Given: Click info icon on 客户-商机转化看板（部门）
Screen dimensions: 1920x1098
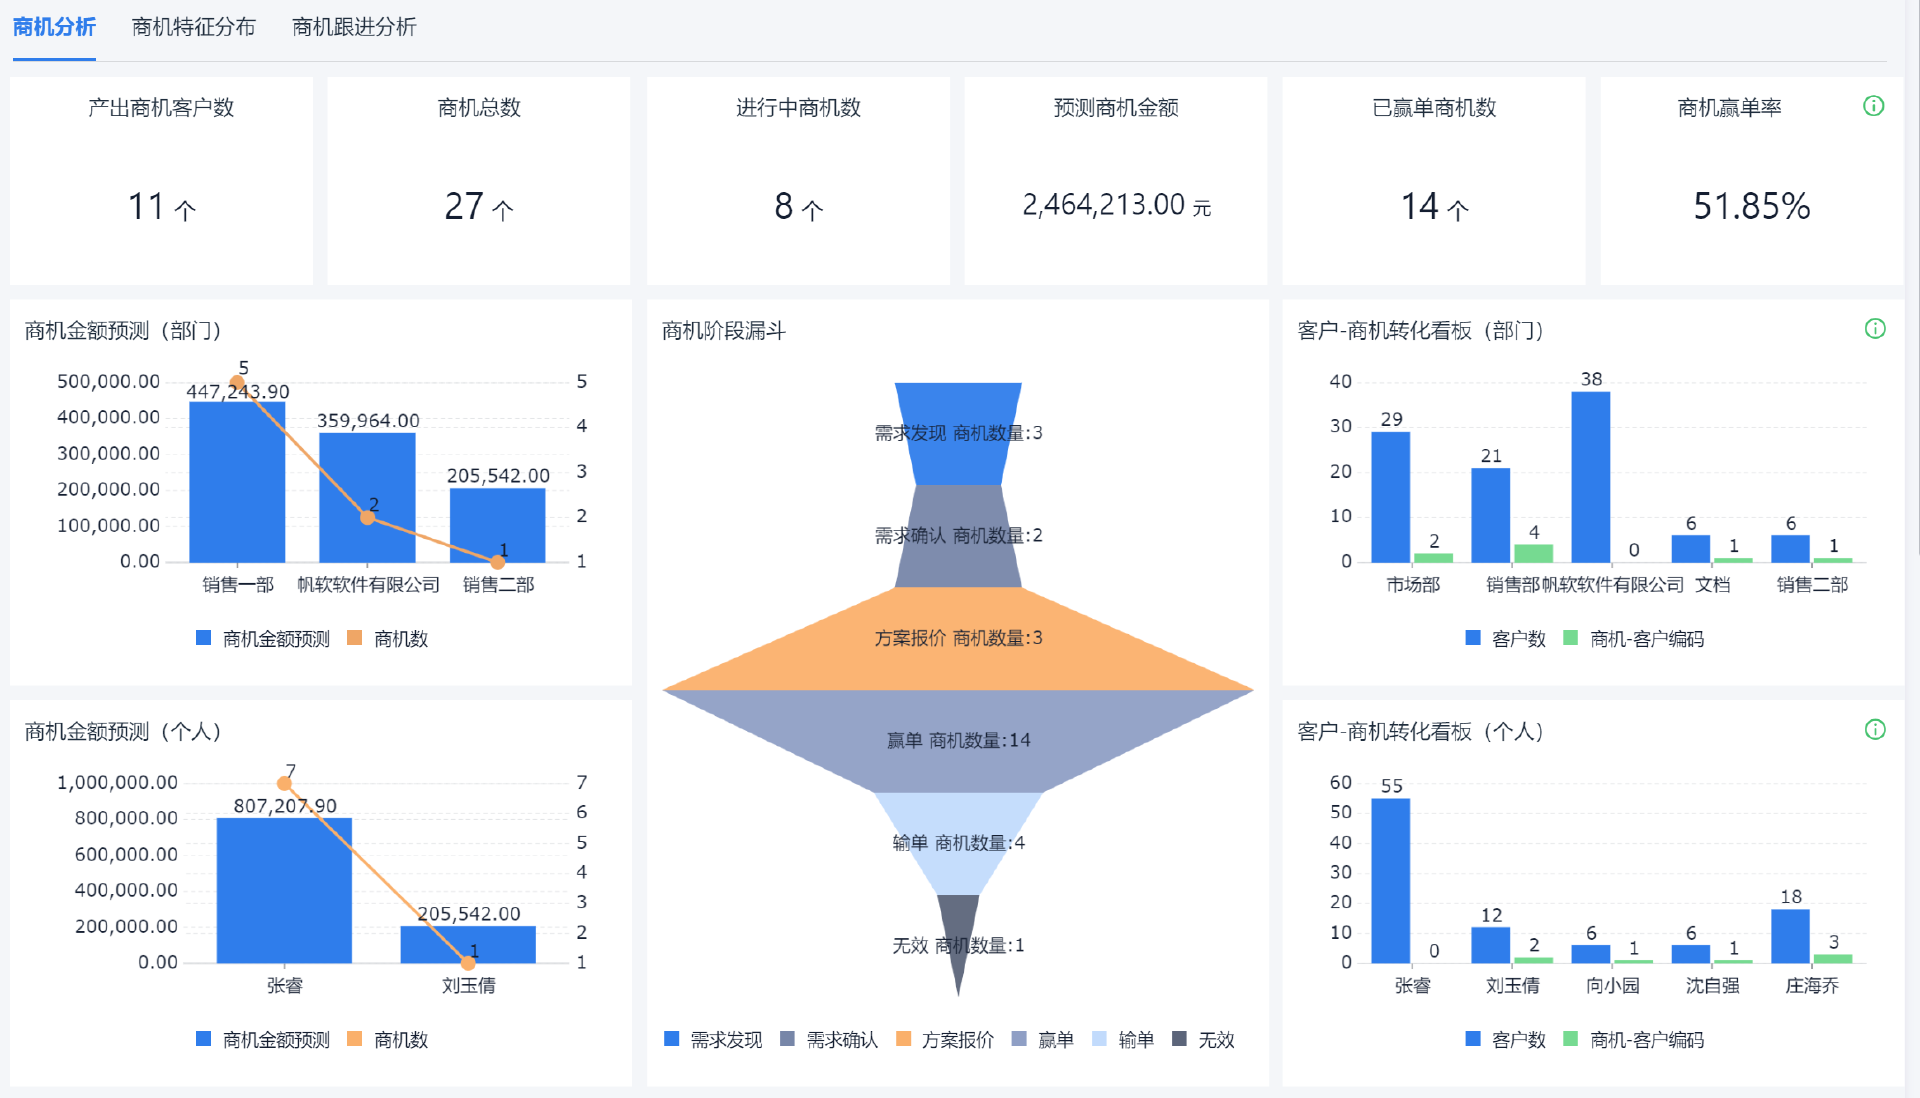Looking at the screenshot, I should [1875, 329].
